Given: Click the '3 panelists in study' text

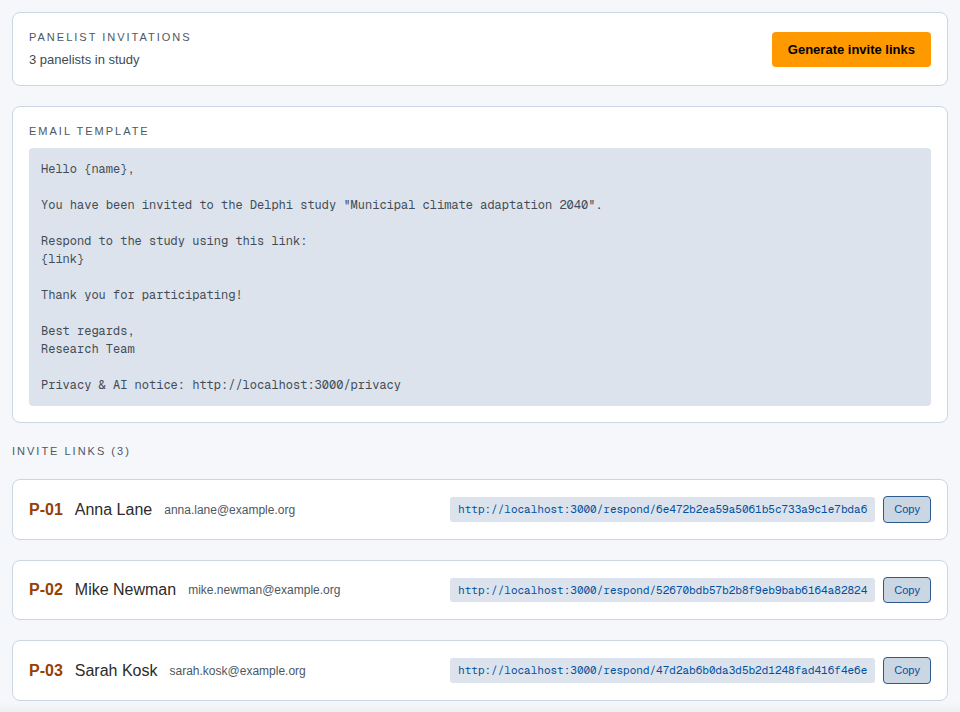Looking at the screenshot, I should point(84,60).
